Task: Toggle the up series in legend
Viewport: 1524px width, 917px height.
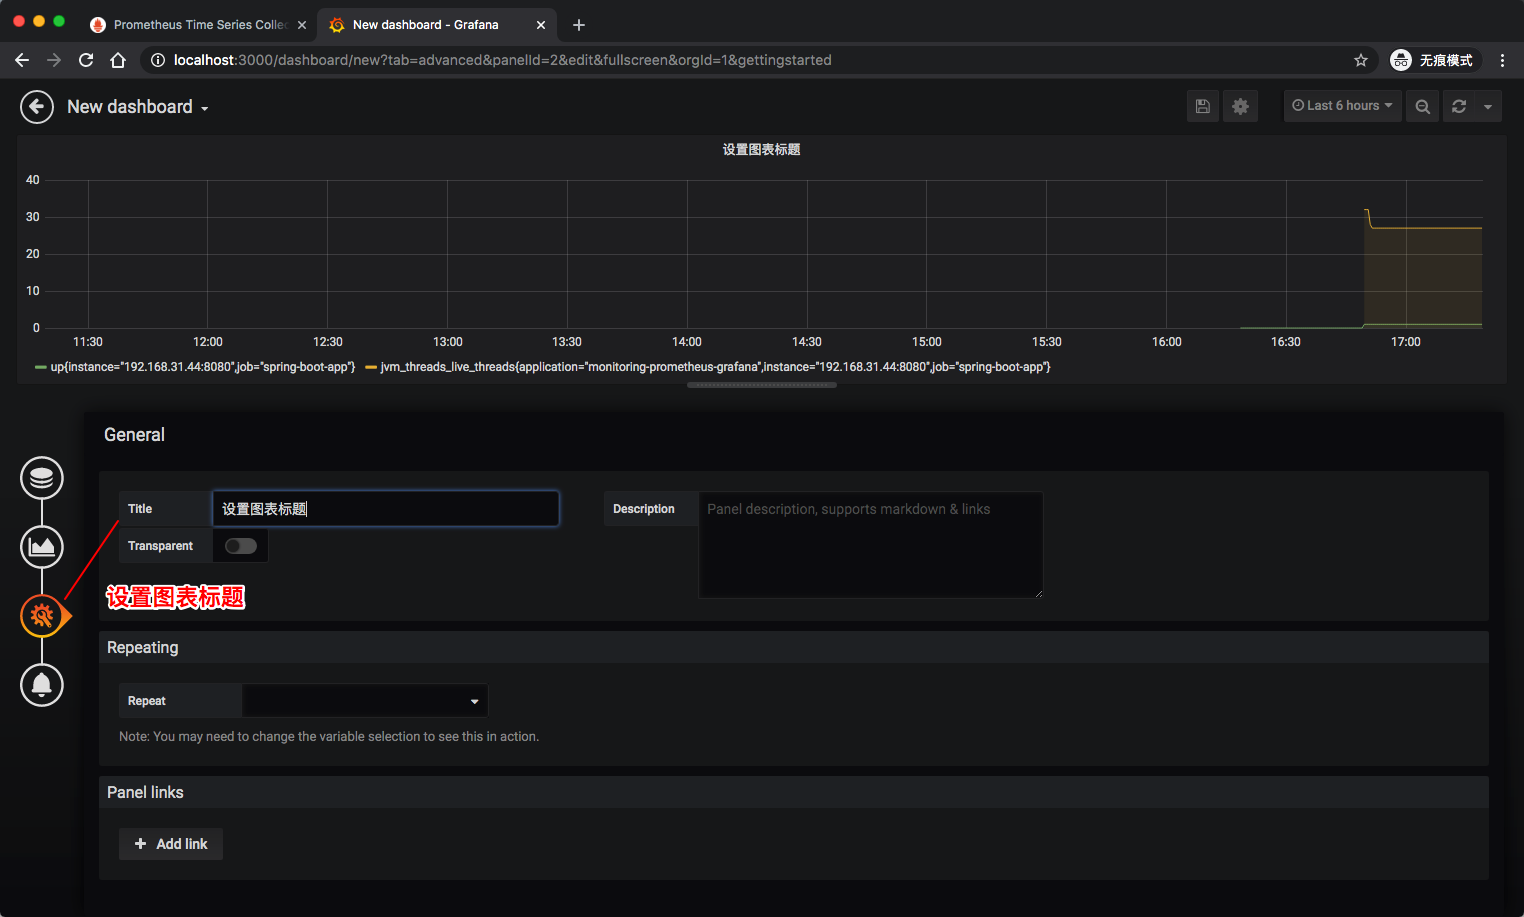Action: point(202,367)
